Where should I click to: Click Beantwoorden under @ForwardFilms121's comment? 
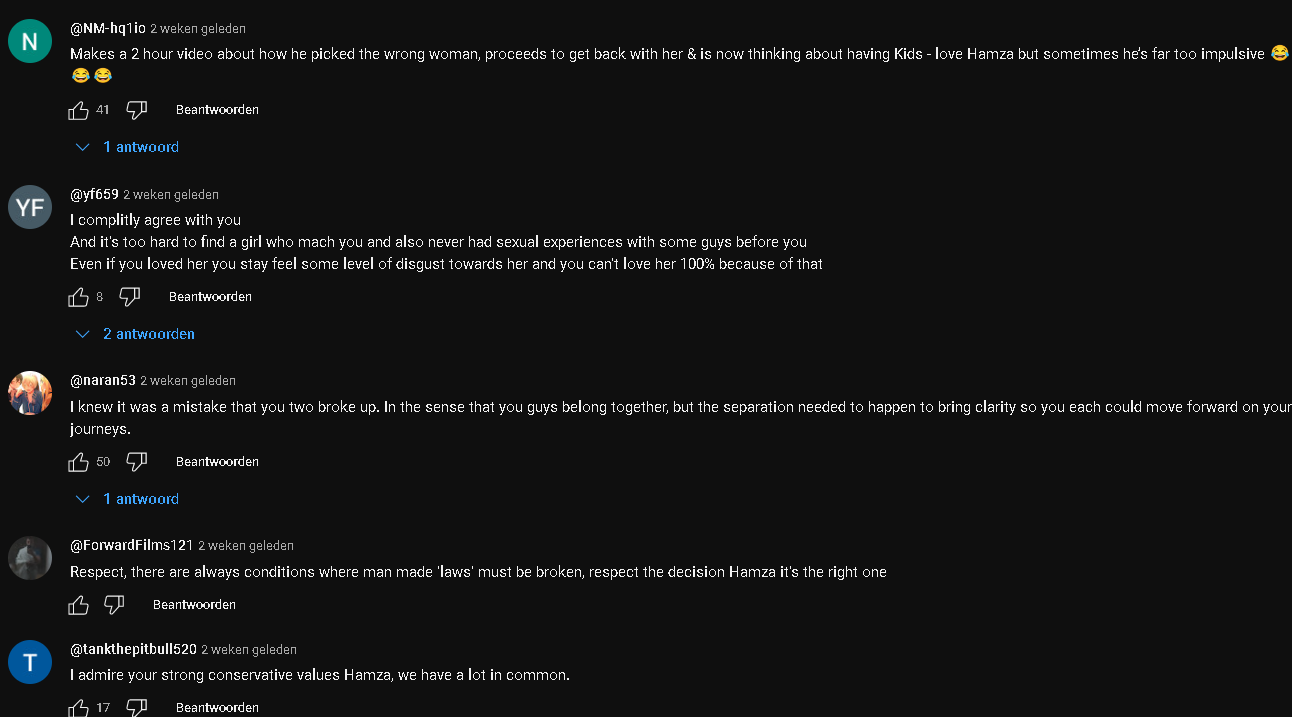click(x=194, y=605)
